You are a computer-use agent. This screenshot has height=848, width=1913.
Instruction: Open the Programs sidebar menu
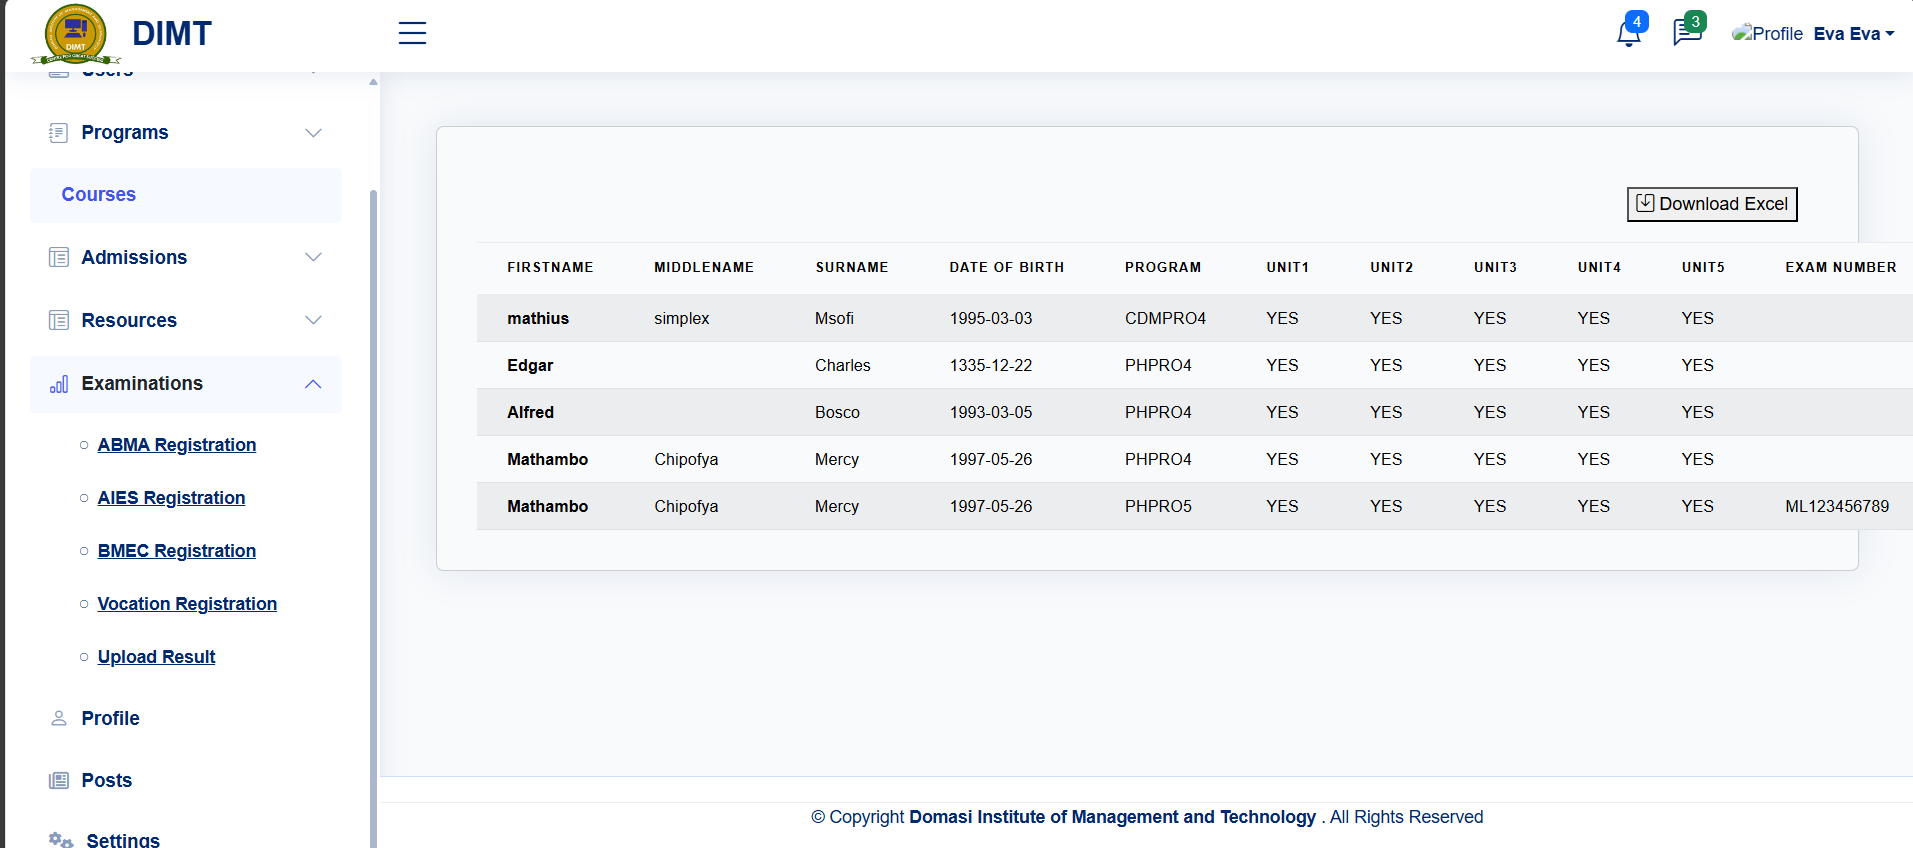pyautogui.click(x=186, y=133)
